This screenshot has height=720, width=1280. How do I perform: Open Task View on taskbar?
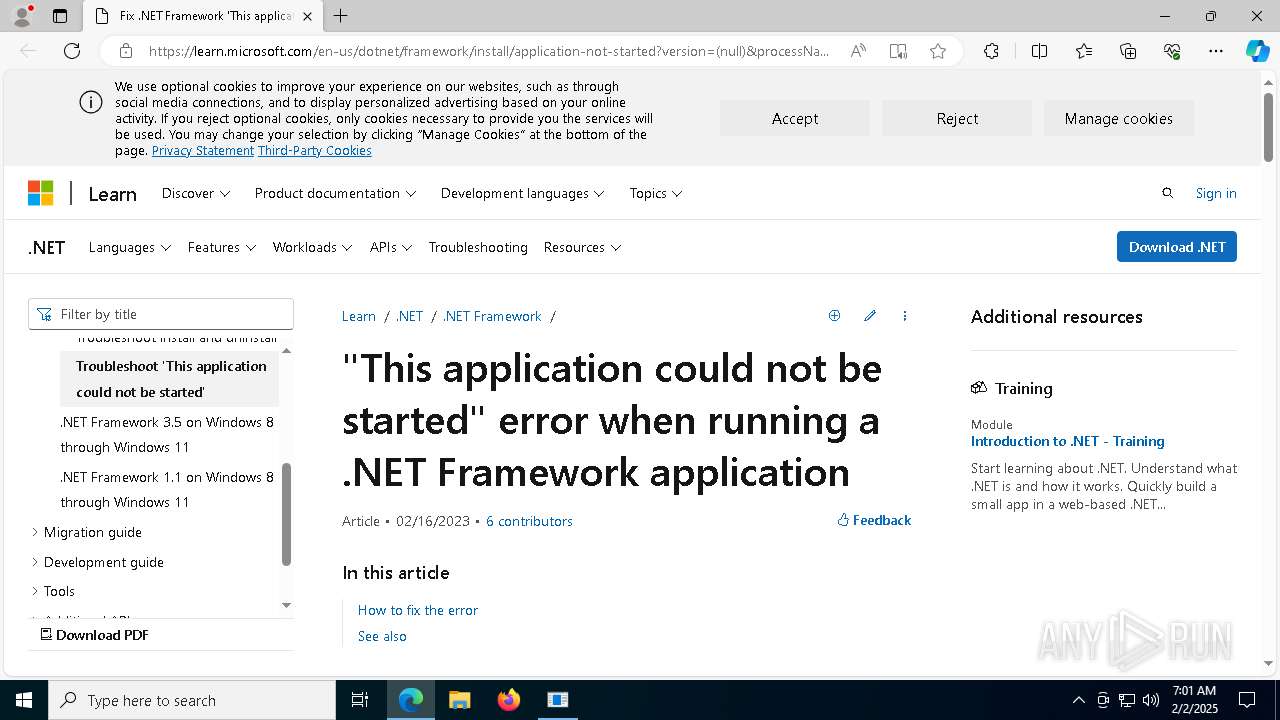coord(360,700)
